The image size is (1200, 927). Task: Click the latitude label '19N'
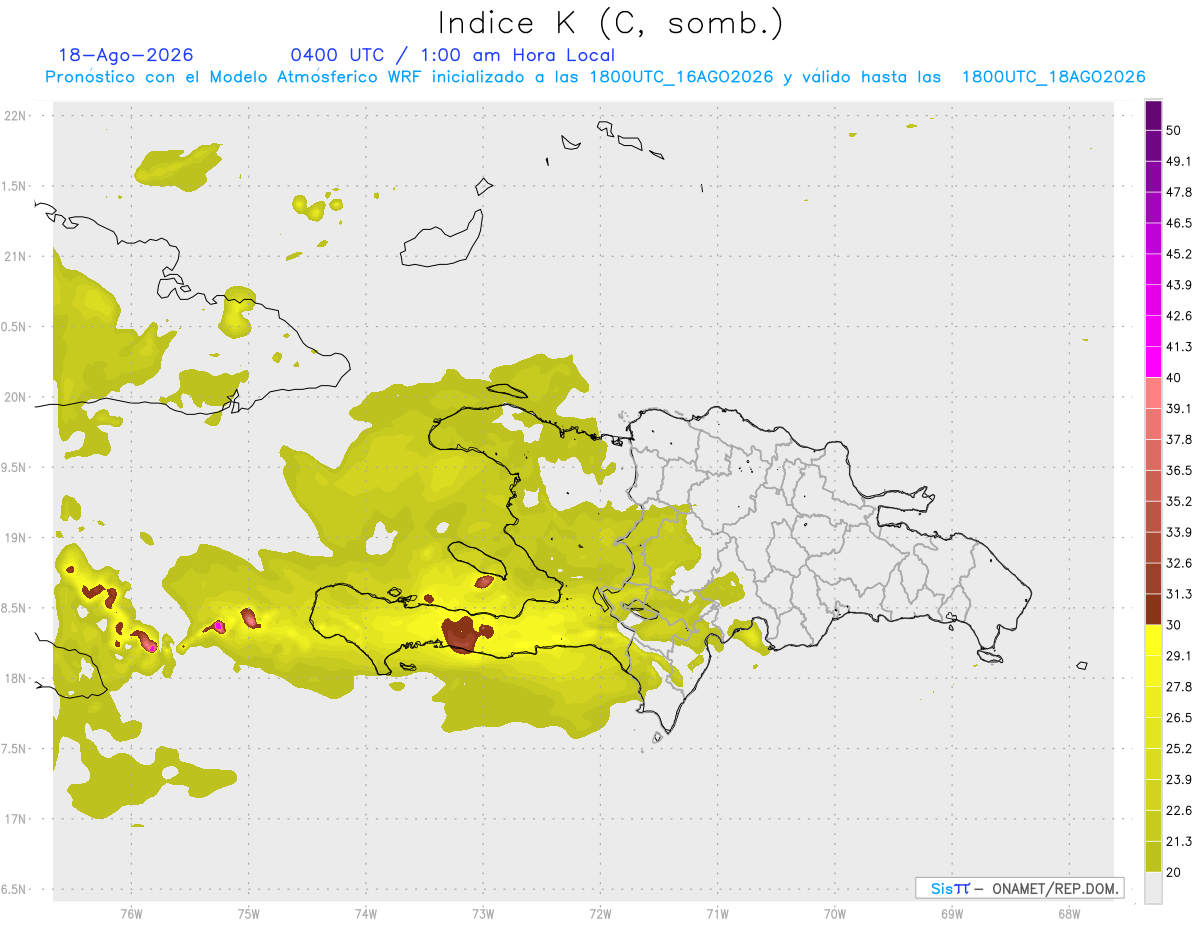(16, 538)
